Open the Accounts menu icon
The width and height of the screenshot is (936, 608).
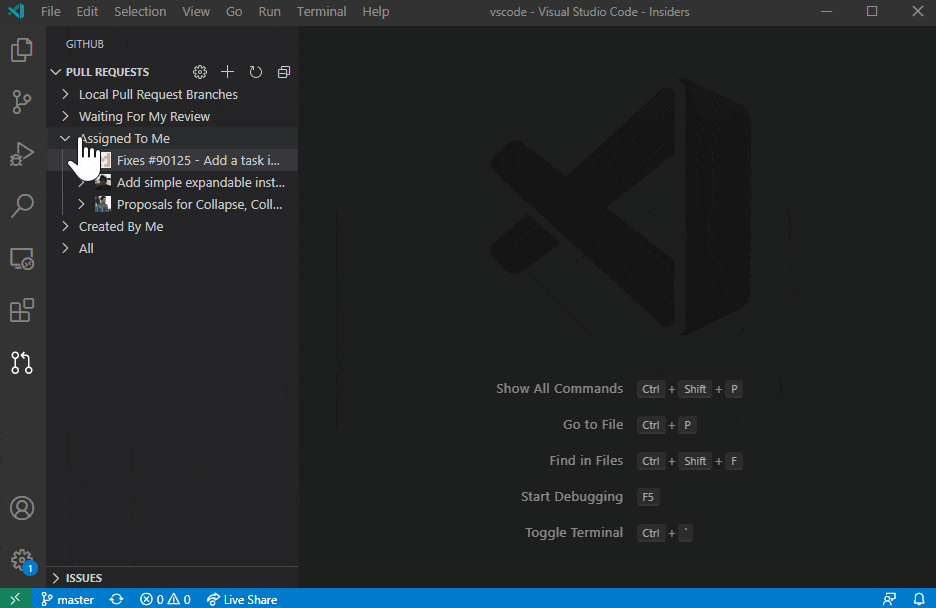[x=22, y=508]
